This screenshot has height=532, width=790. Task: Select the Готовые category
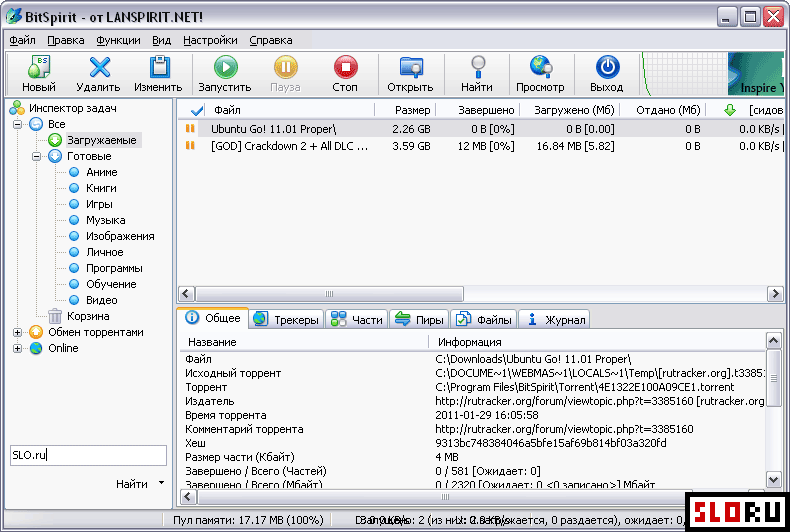point(89,156)
